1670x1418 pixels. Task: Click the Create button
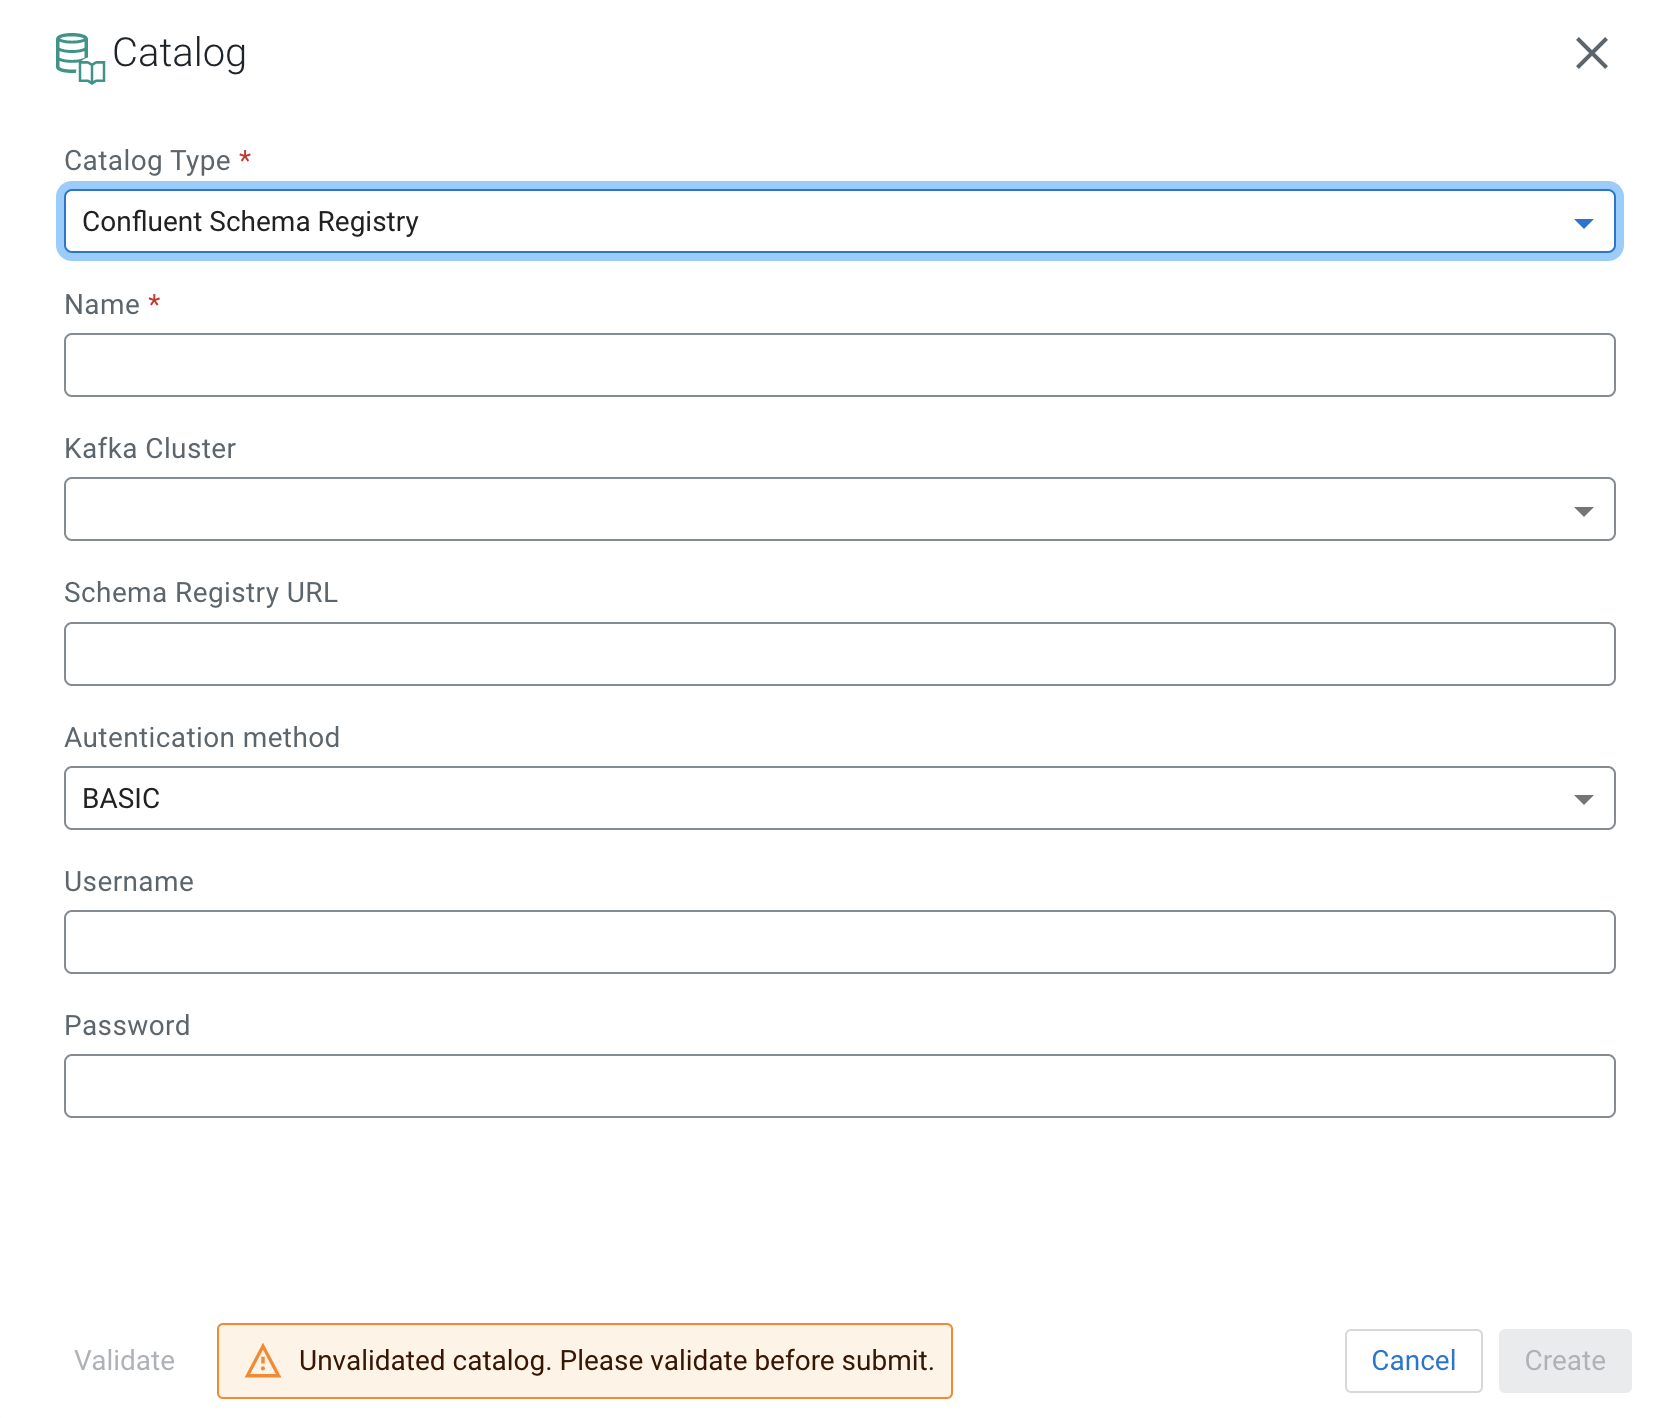tap(1564, 1361)
